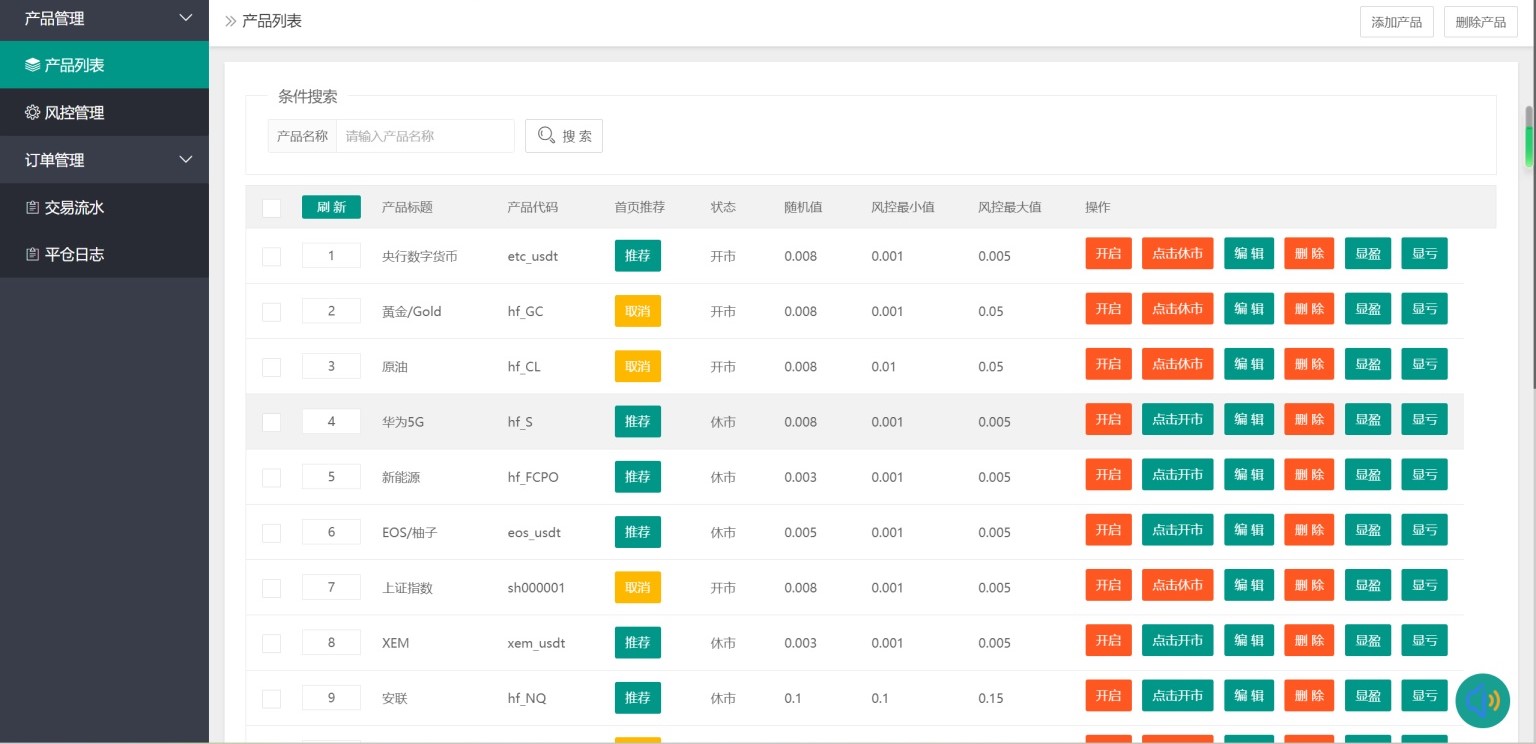1536x744 pixels.
Task: Collapse the 订单管理 menu chevron
Action: tap(186, 159)
